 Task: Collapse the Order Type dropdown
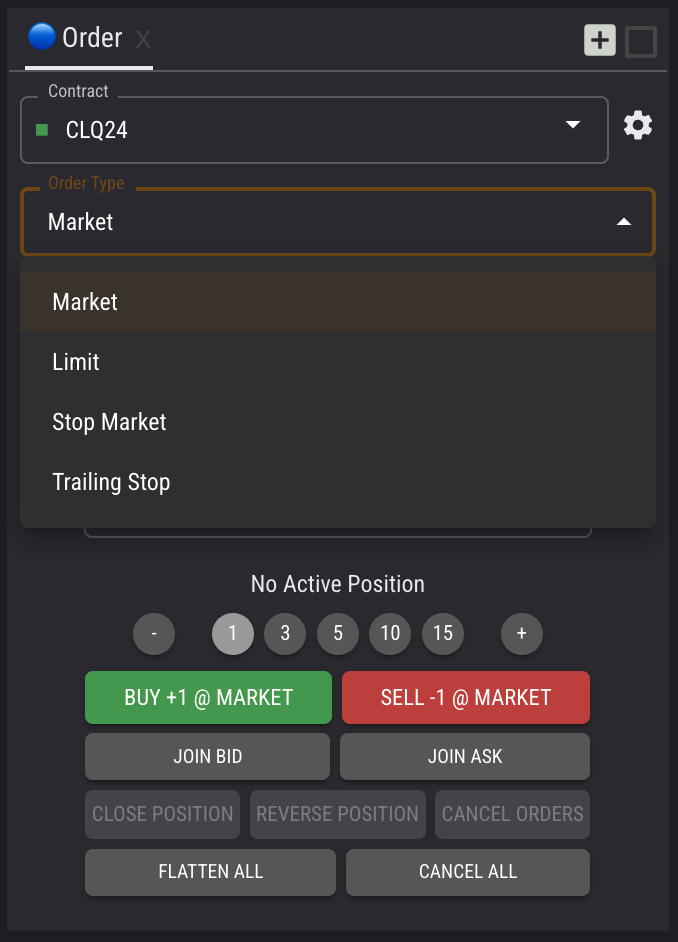click(624, 222)
